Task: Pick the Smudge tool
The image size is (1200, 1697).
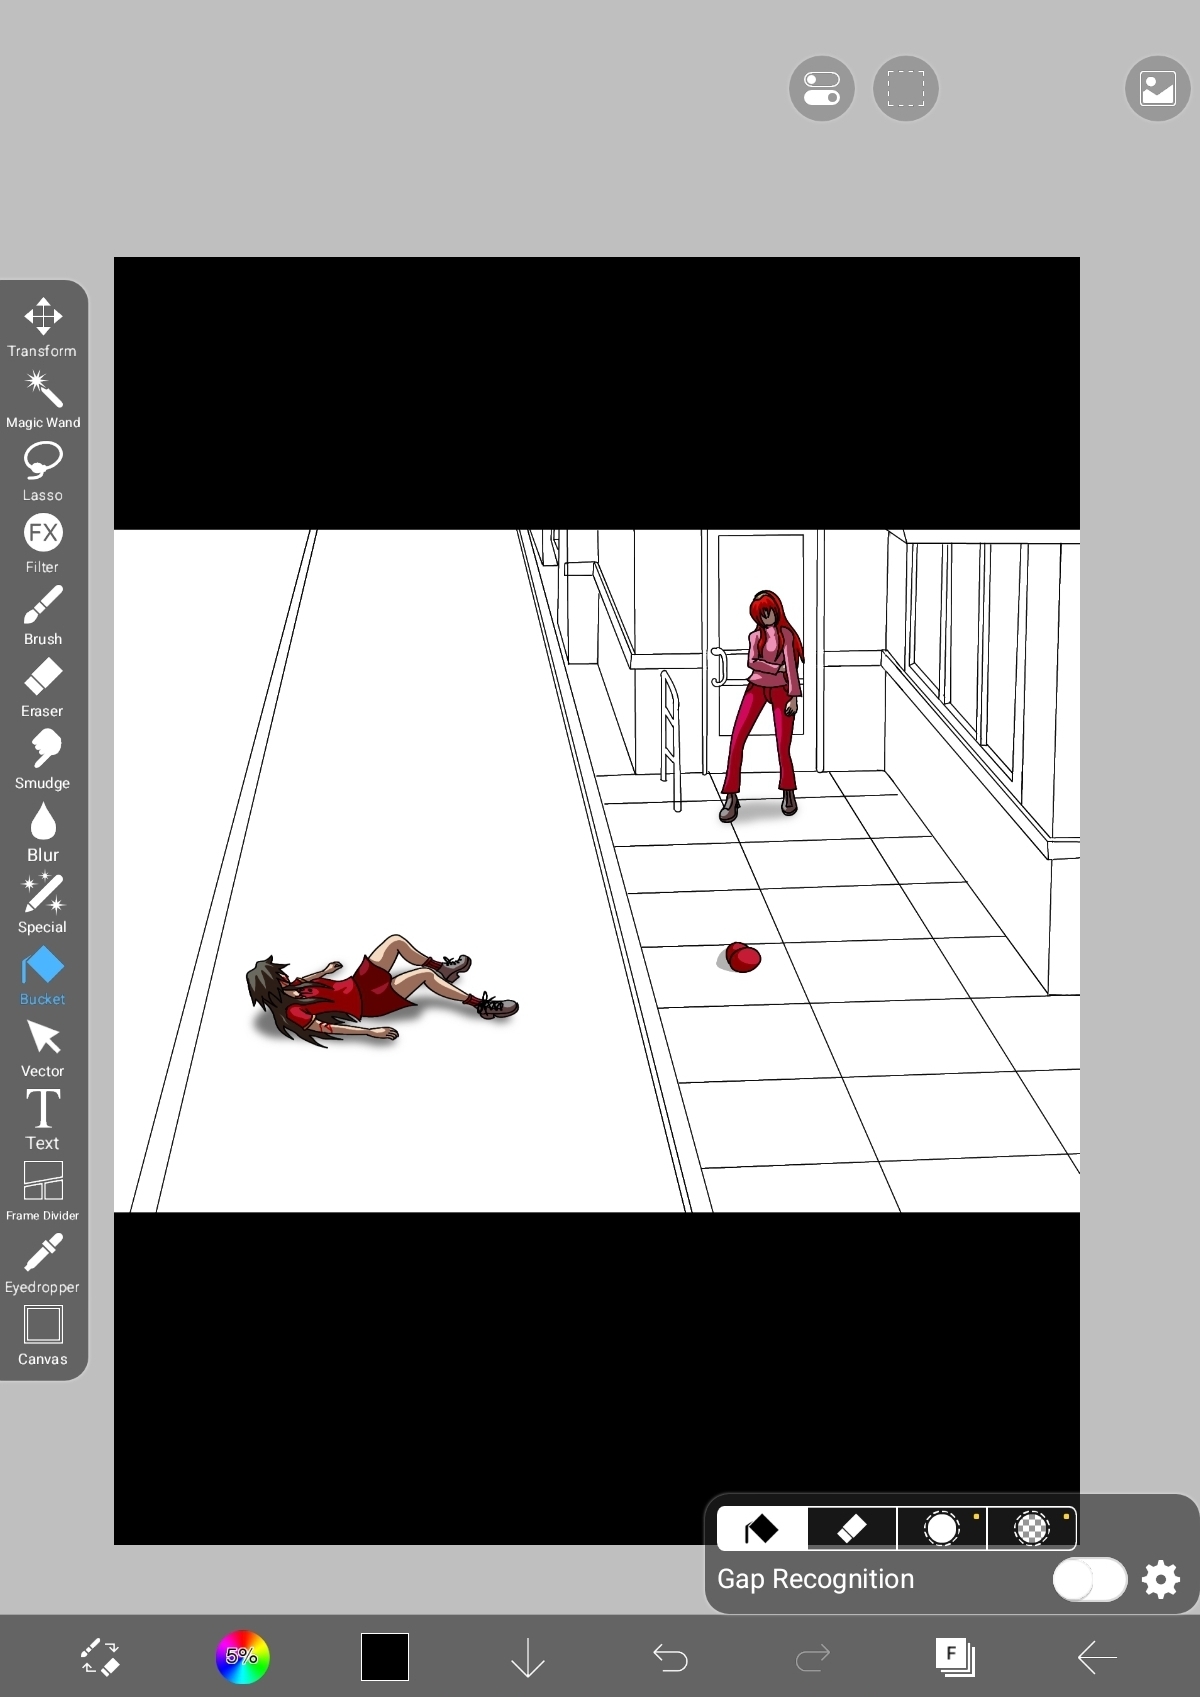Action: tap(43, 758)
